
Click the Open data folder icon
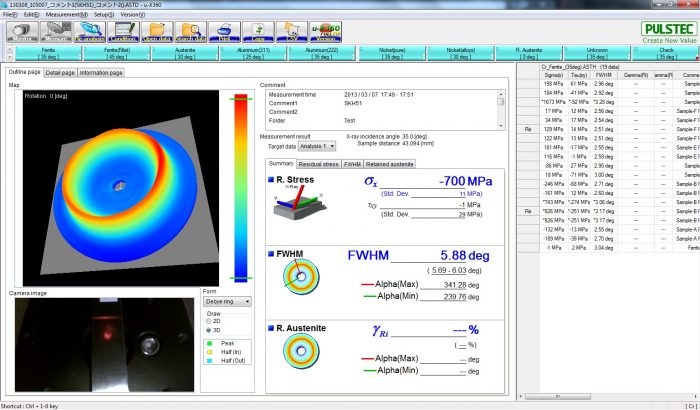pos(155,32)
